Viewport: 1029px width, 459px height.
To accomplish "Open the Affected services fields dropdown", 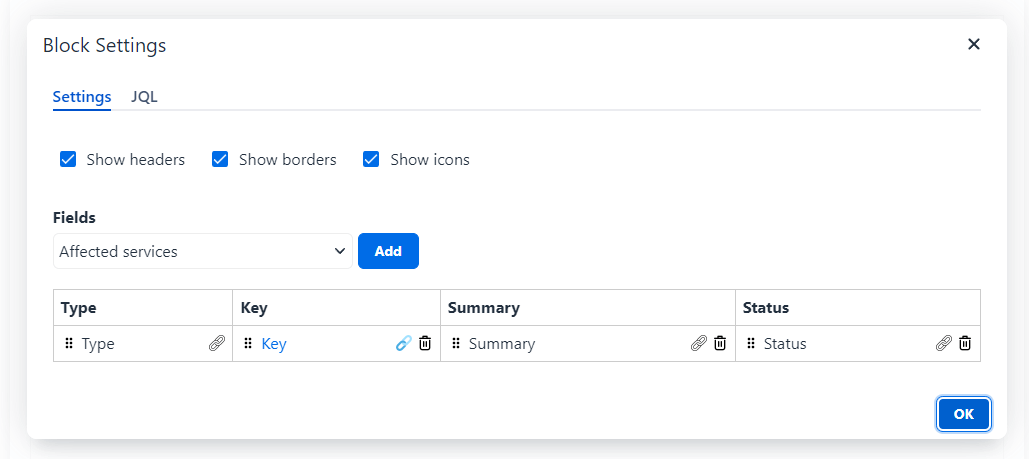I will point(203,251).
